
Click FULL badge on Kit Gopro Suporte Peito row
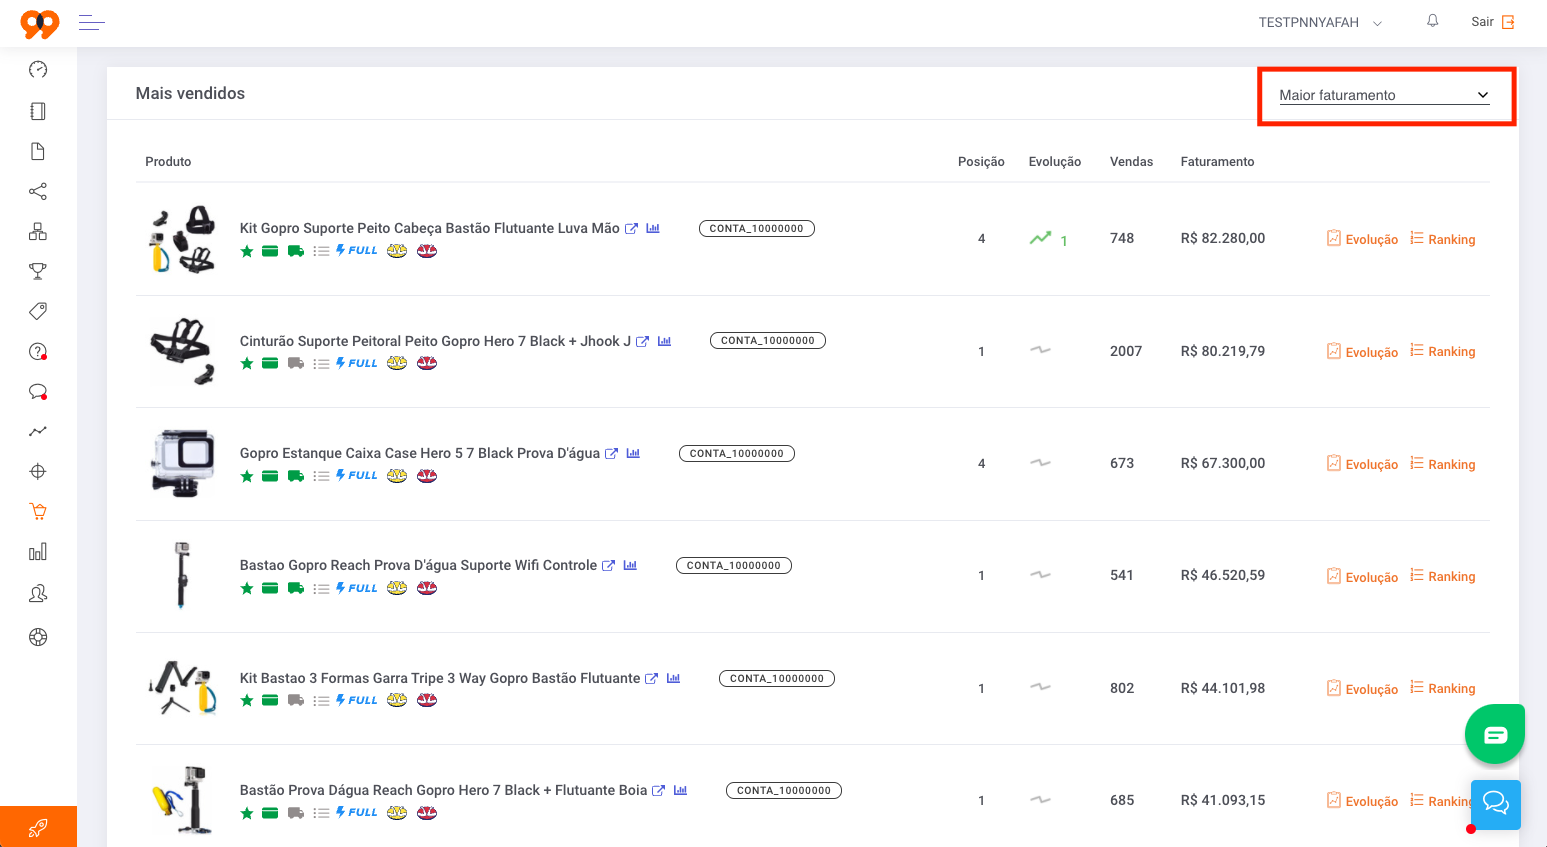[x=357, y=250]
